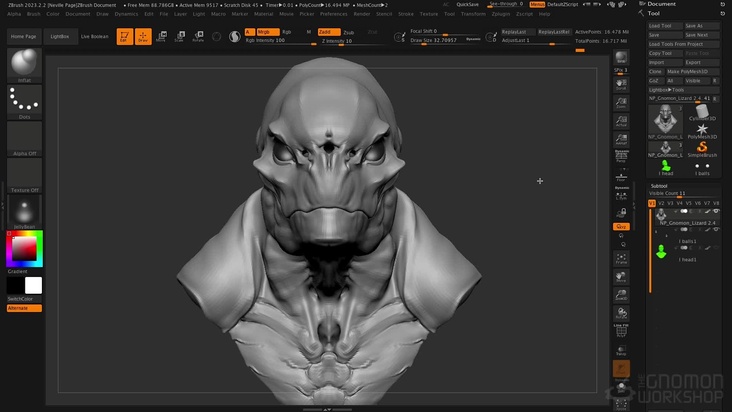Screen dimensions: 732x412
Task: Select the SimpleBrush tool icon
Action: coord(702,148)
